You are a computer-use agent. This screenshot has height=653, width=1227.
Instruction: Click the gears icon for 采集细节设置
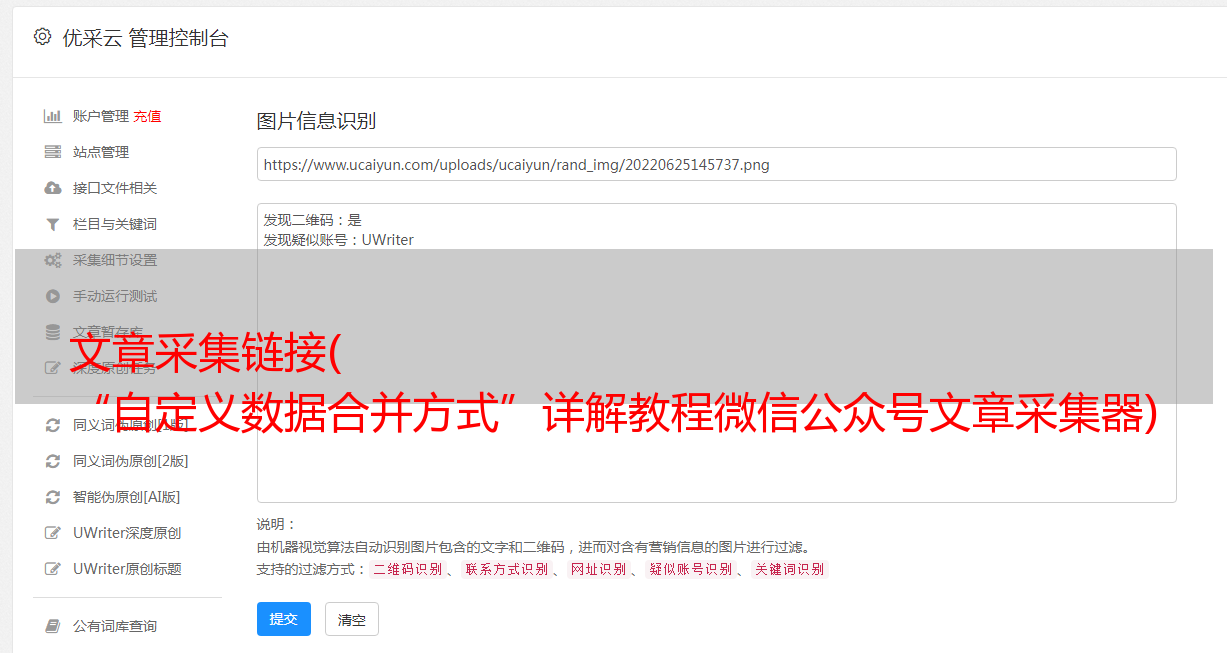tap(53, 260)
